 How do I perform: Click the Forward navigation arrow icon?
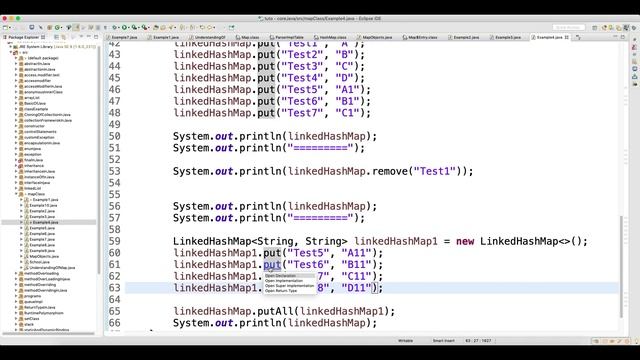pos(211,27)
